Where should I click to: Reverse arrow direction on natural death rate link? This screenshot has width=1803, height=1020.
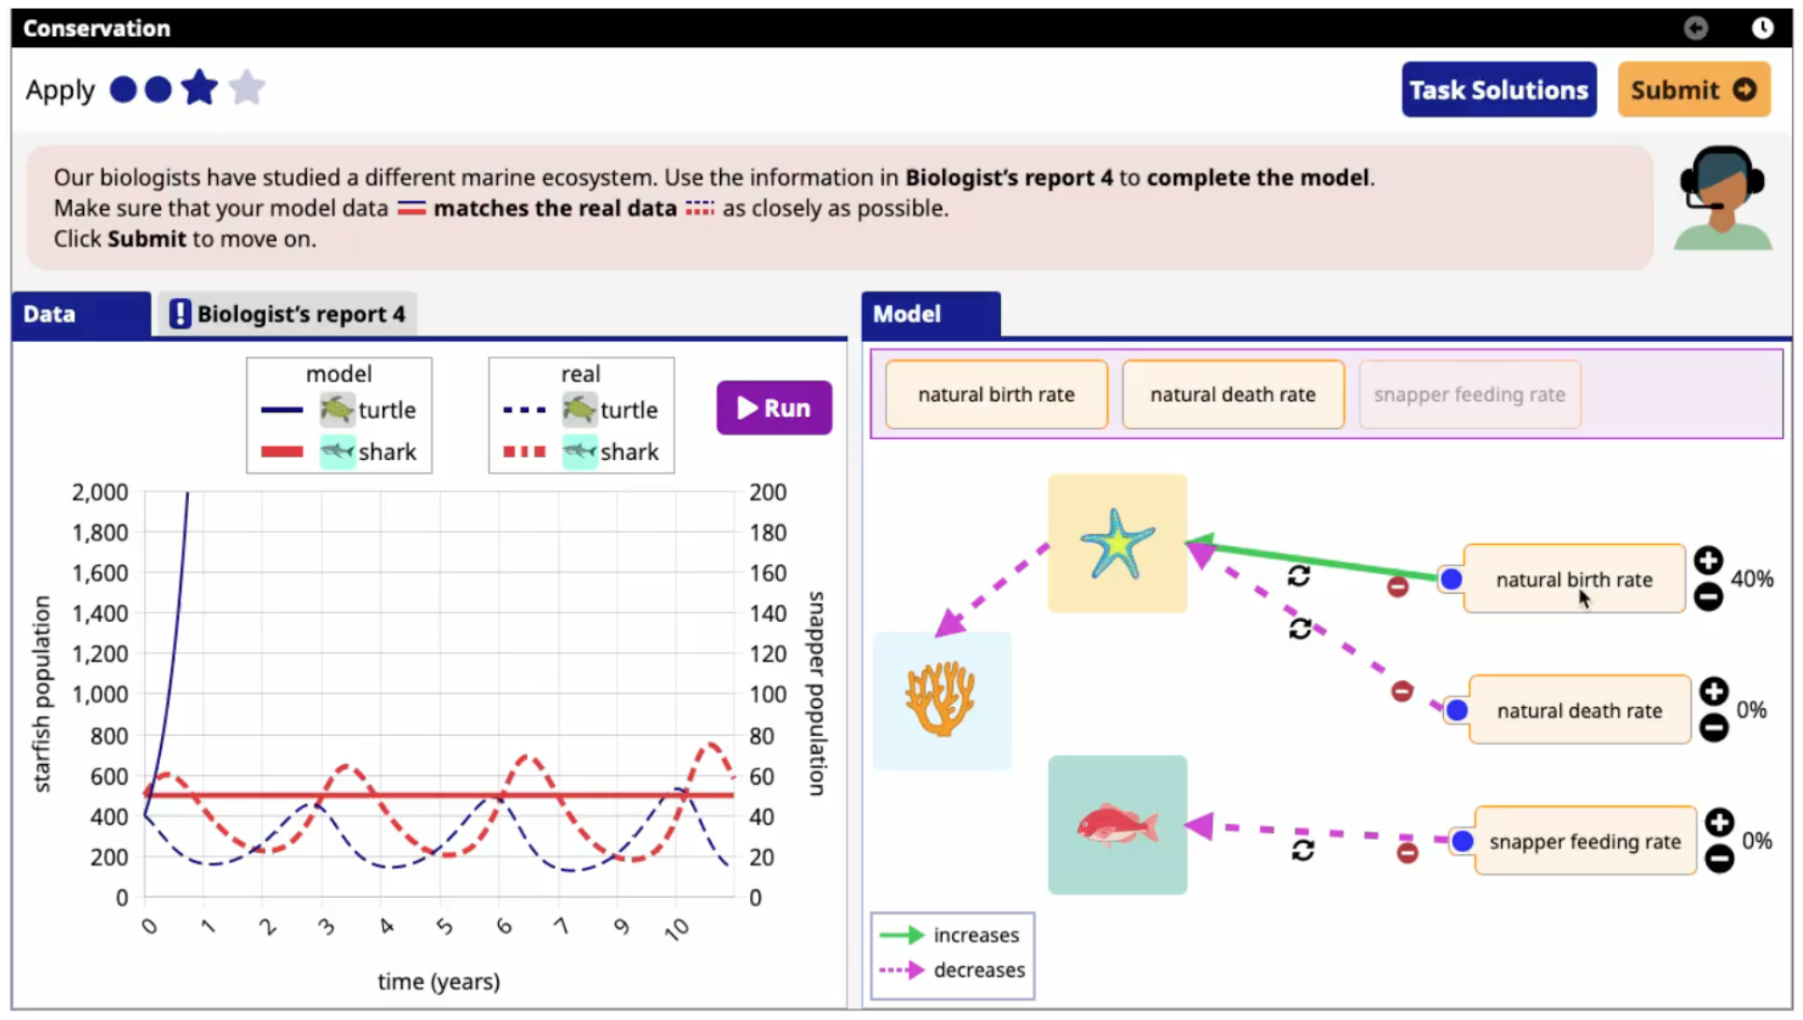point(1300,629)
